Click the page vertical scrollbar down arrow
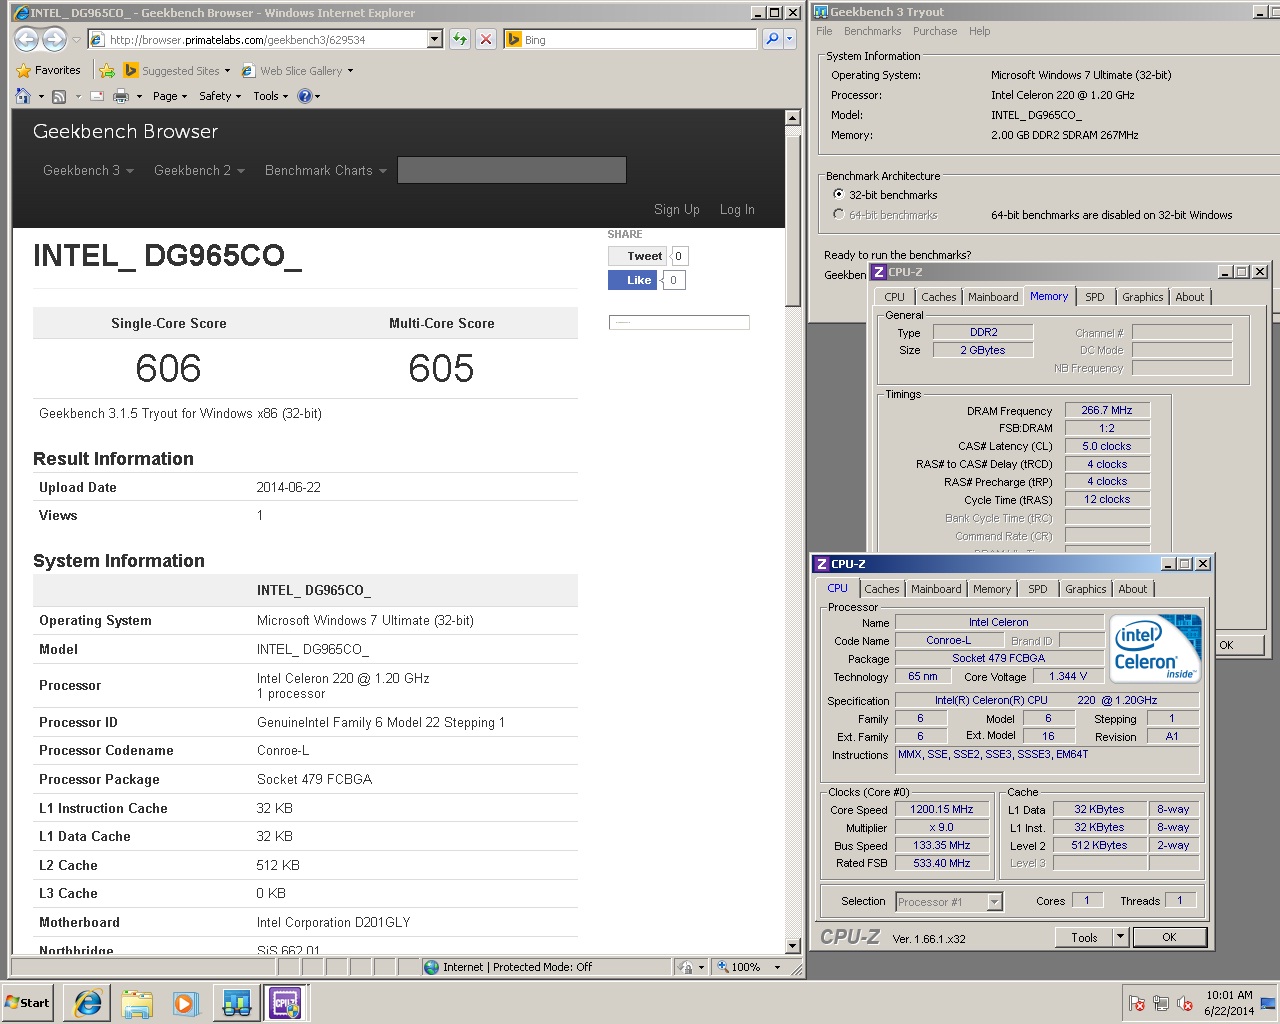 point(793,946)
